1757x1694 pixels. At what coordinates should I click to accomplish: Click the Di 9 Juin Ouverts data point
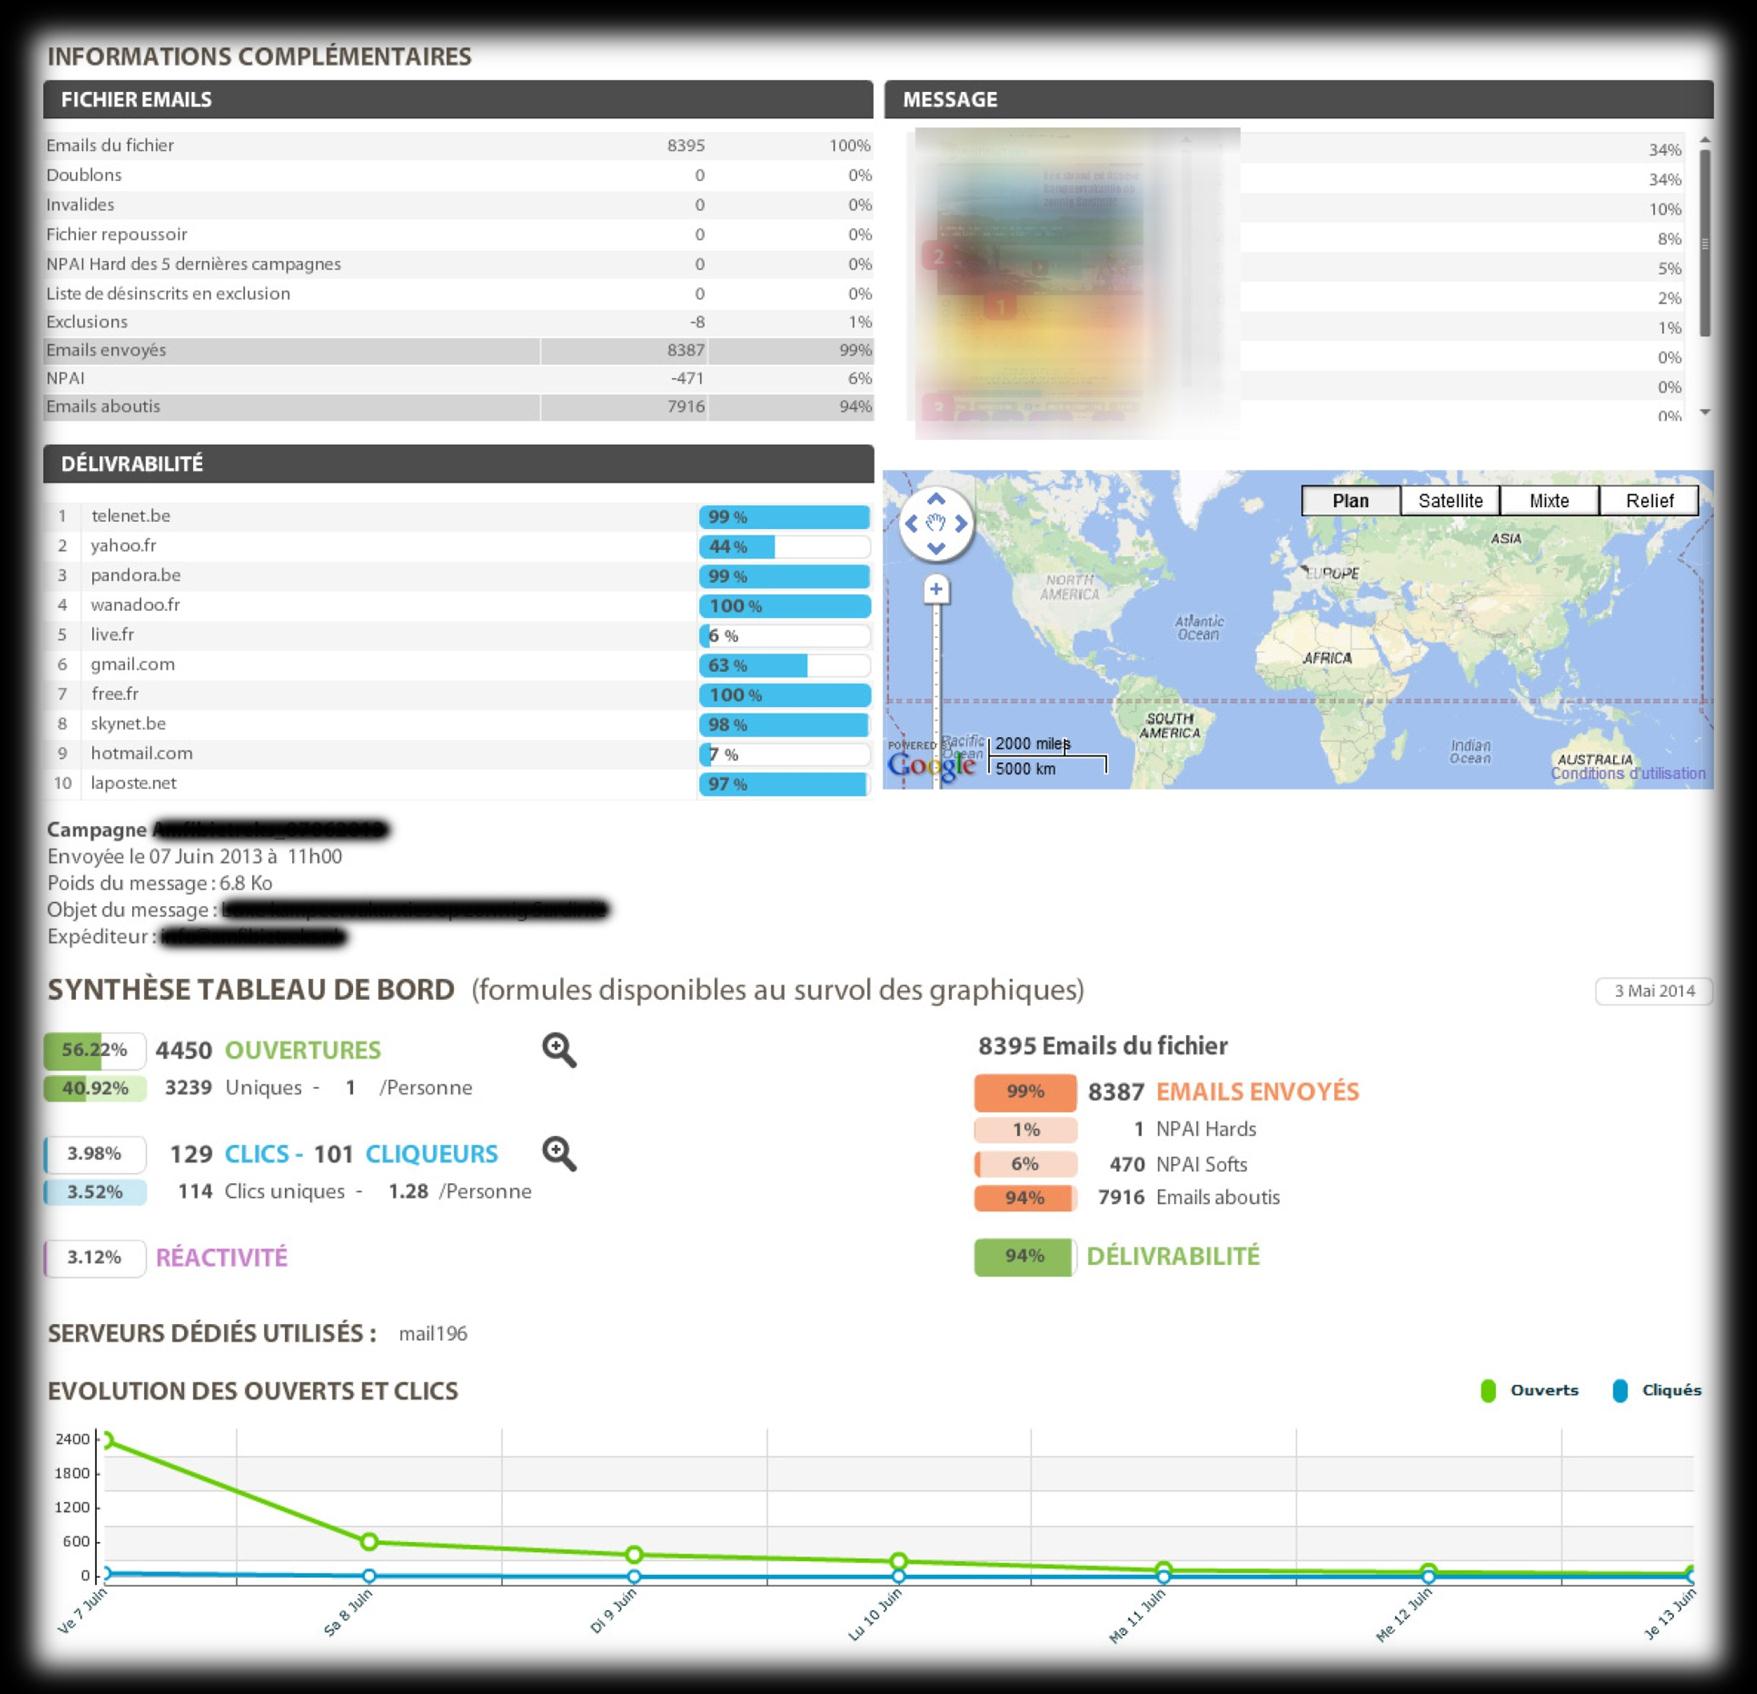(634, 1555)
